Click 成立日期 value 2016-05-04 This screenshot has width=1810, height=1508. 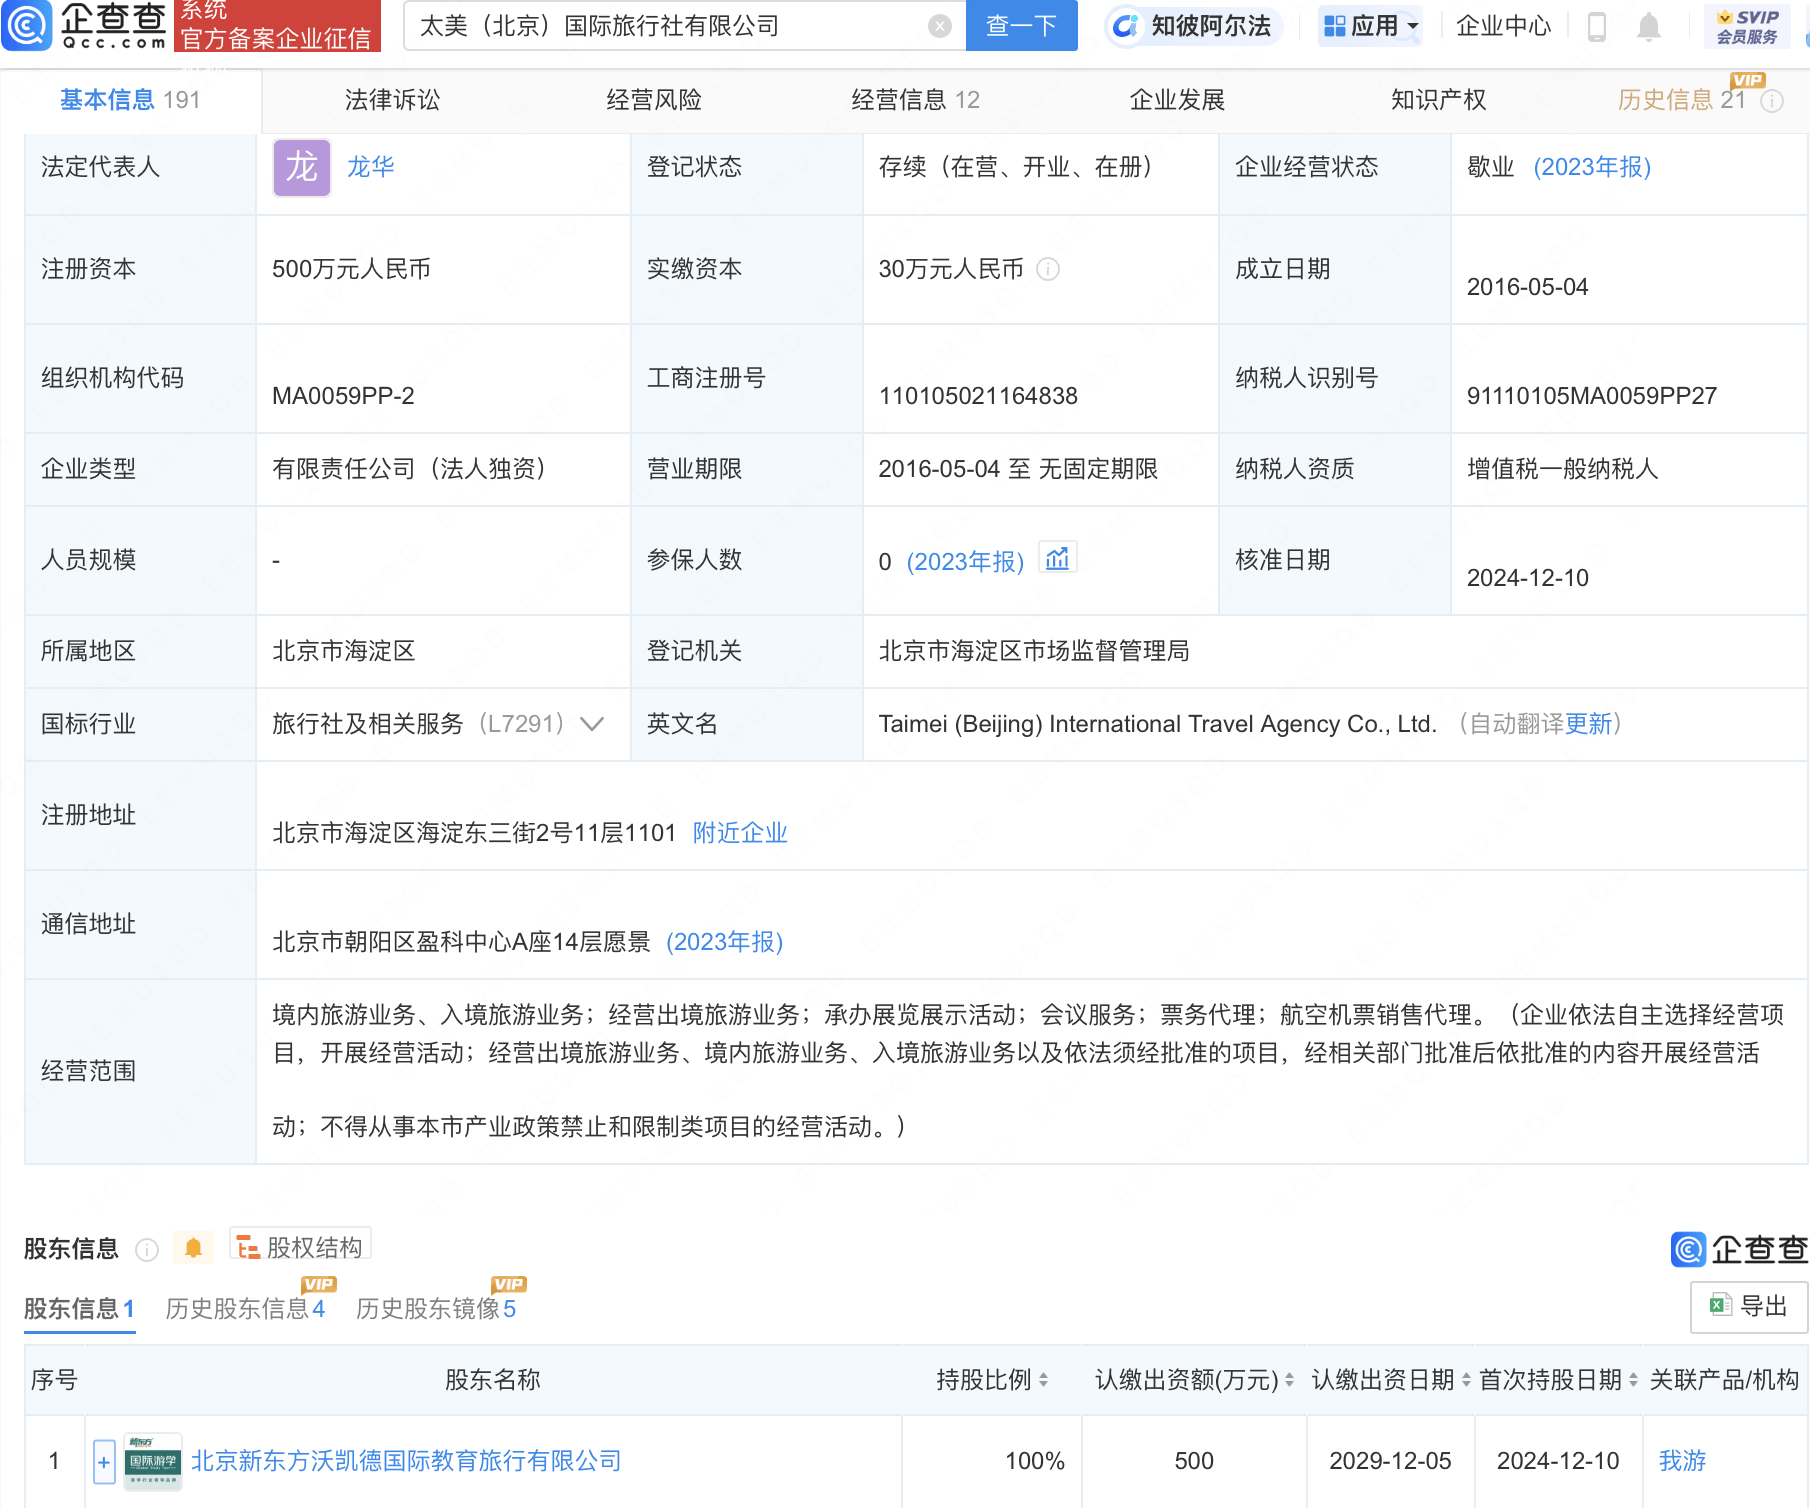click(x=1527, y=287)
